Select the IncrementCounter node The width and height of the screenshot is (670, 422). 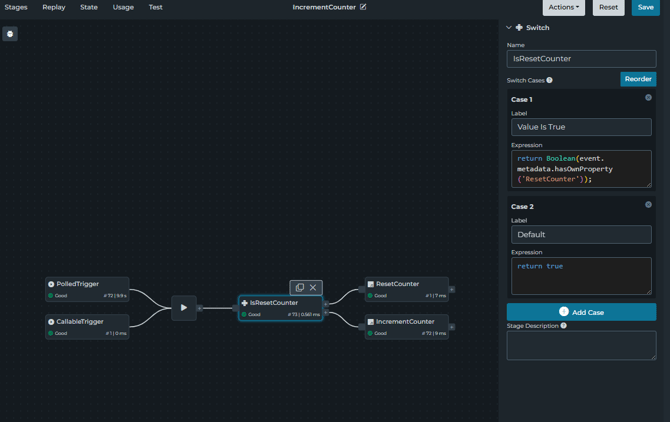(x=407, y=327)
